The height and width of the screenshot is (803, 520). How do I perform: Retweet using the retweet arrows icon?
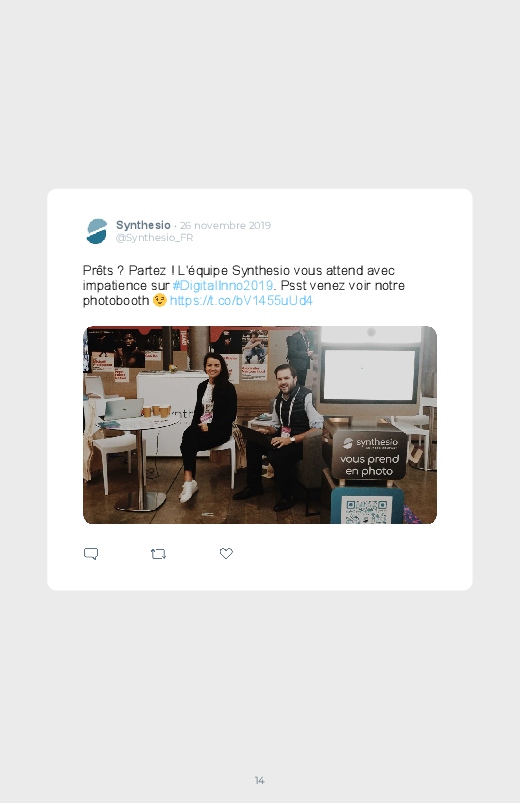158,554
